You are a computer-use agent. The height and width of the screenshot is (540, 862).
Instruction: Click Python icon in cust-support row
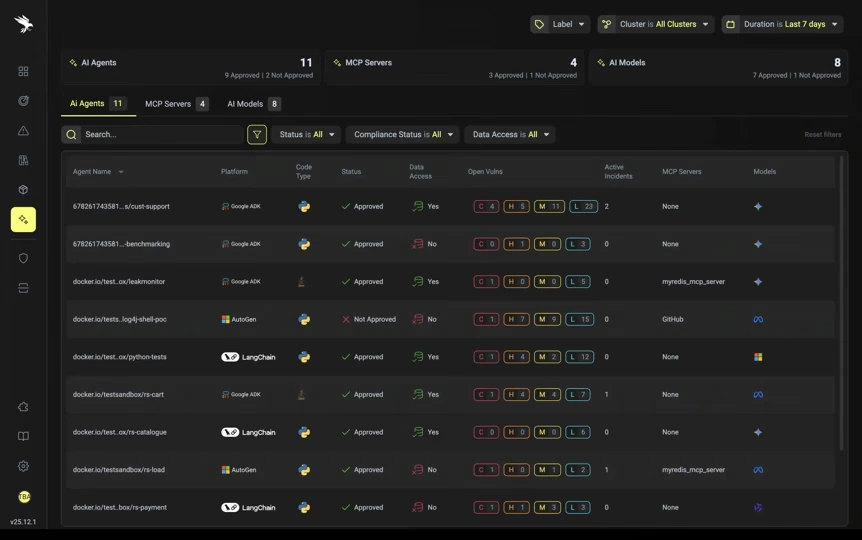[x=304, y=207]
